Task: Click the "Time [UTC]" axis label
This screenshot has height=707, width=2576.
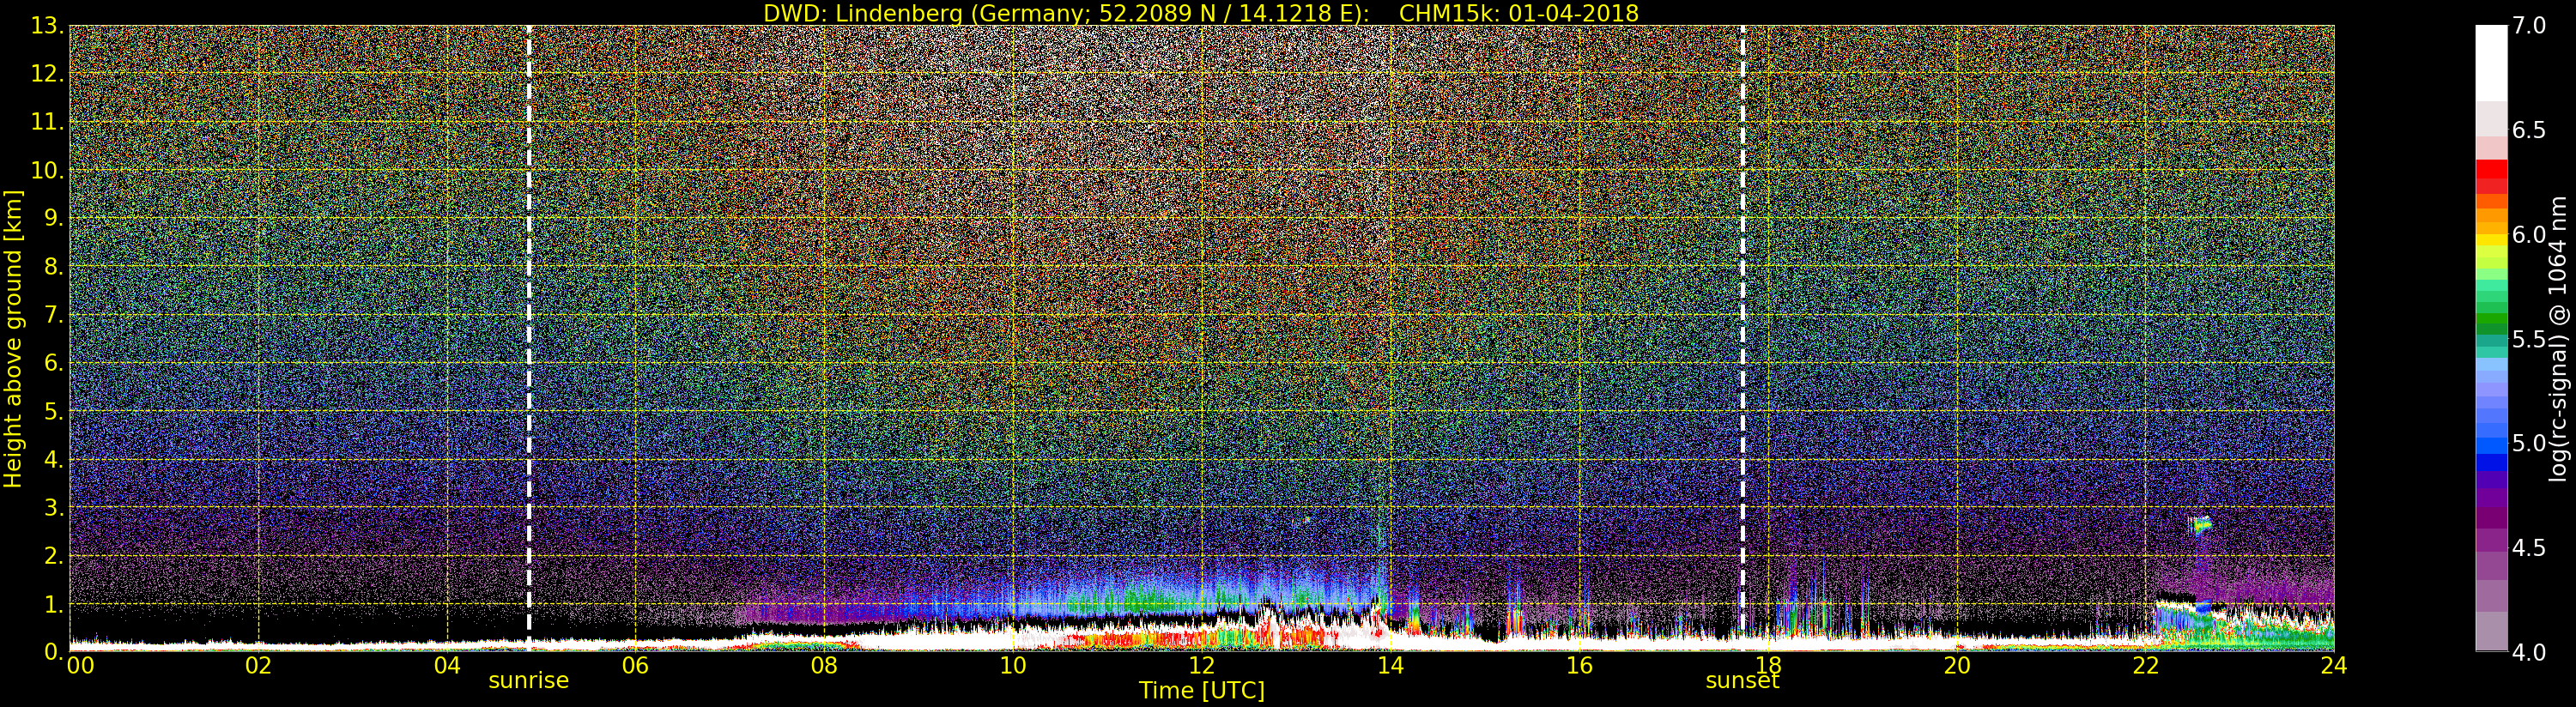Action: click(1202, 690)
